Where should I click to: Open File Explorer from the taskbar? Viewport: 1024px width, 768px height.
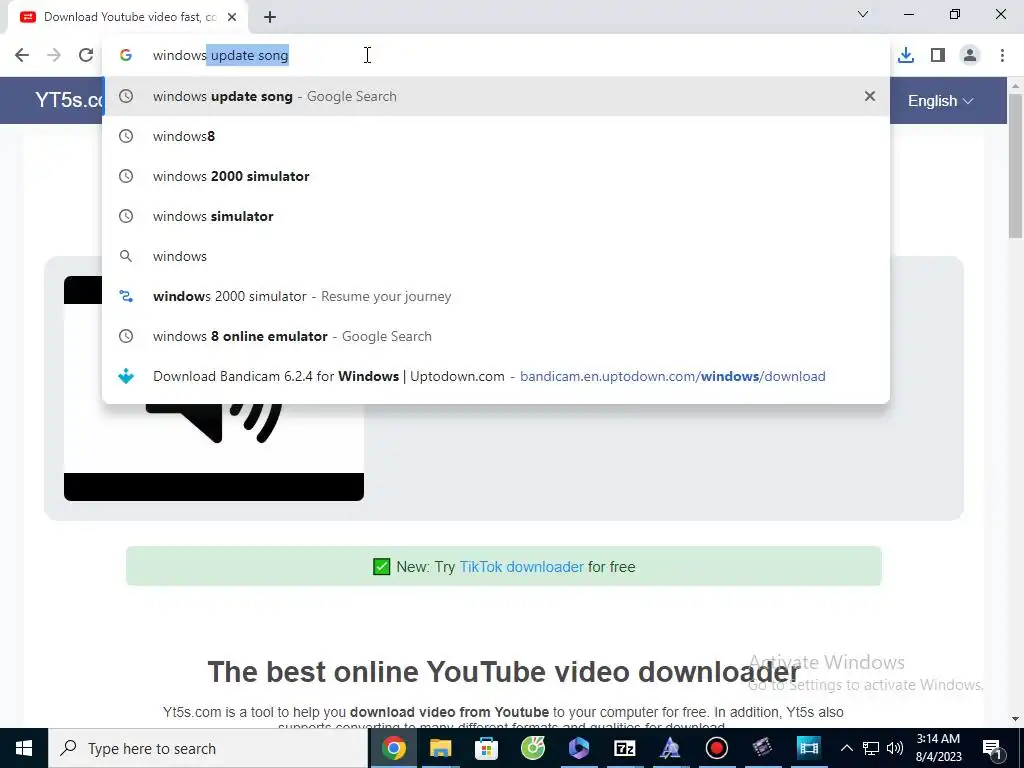point(440,748)
